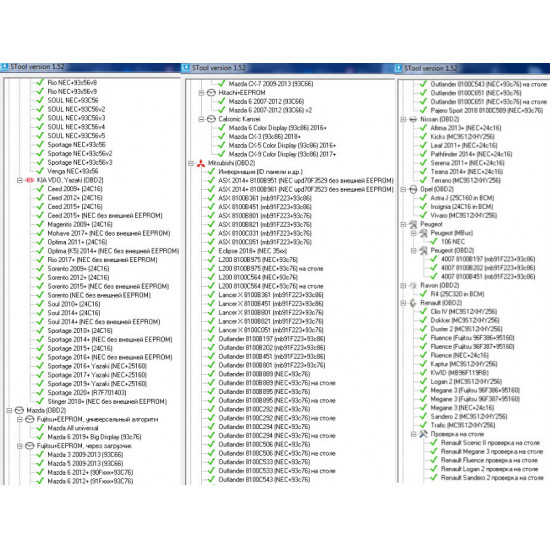550x550 pixels.
Task: Collapse the Opel (OBD2) node
Action: [x=403, y=189]
